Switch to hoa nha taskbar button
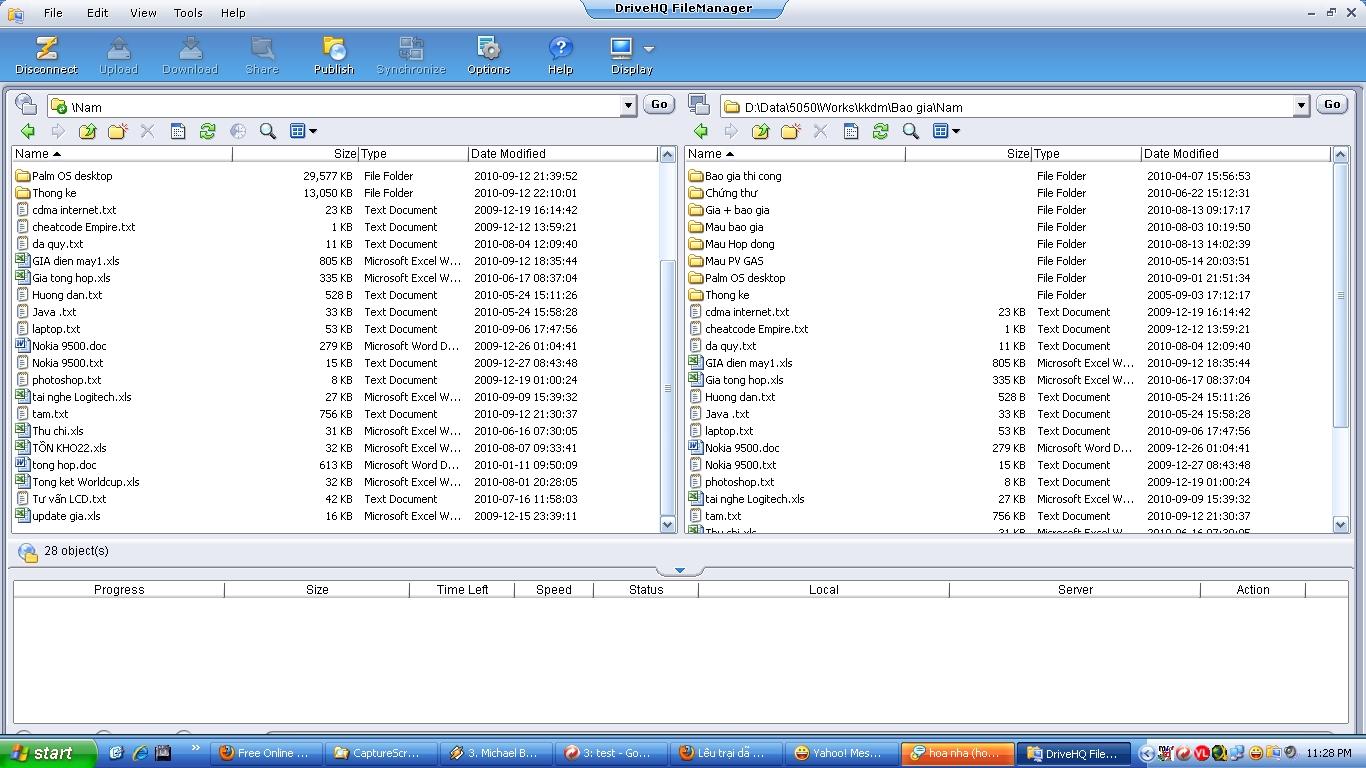The width and height of the screenshot is (1366, 768). pos(957,753)
